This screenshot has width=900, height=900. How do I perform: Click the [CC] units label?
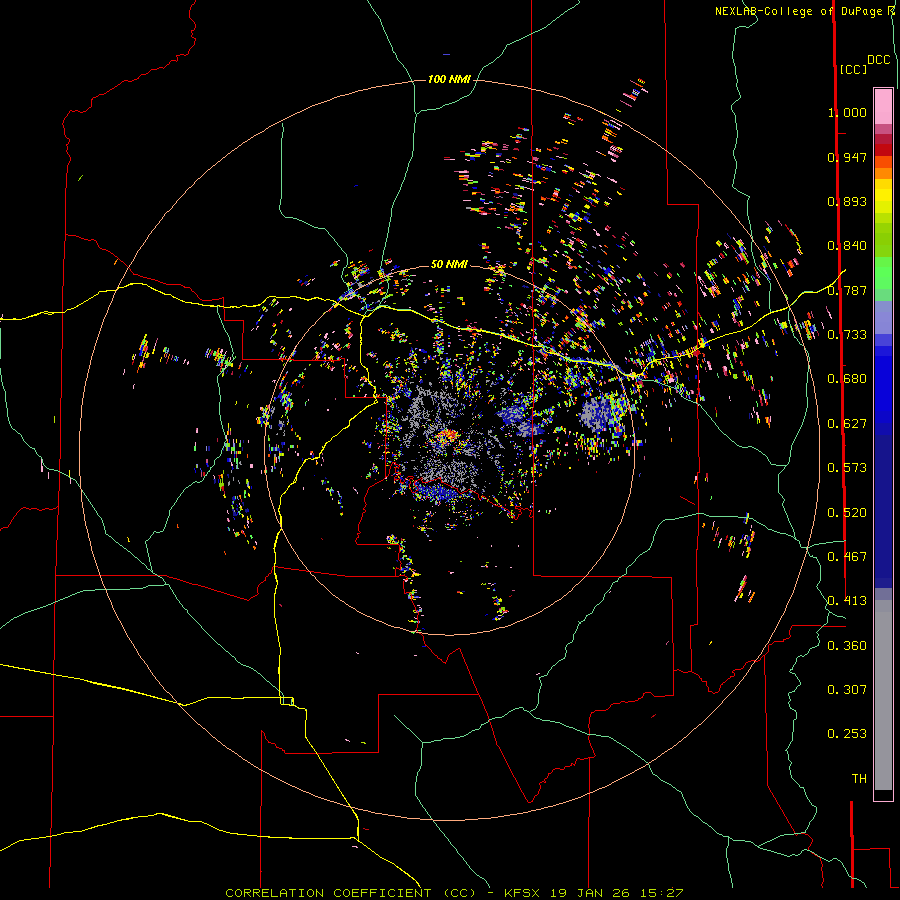(853, 69)
